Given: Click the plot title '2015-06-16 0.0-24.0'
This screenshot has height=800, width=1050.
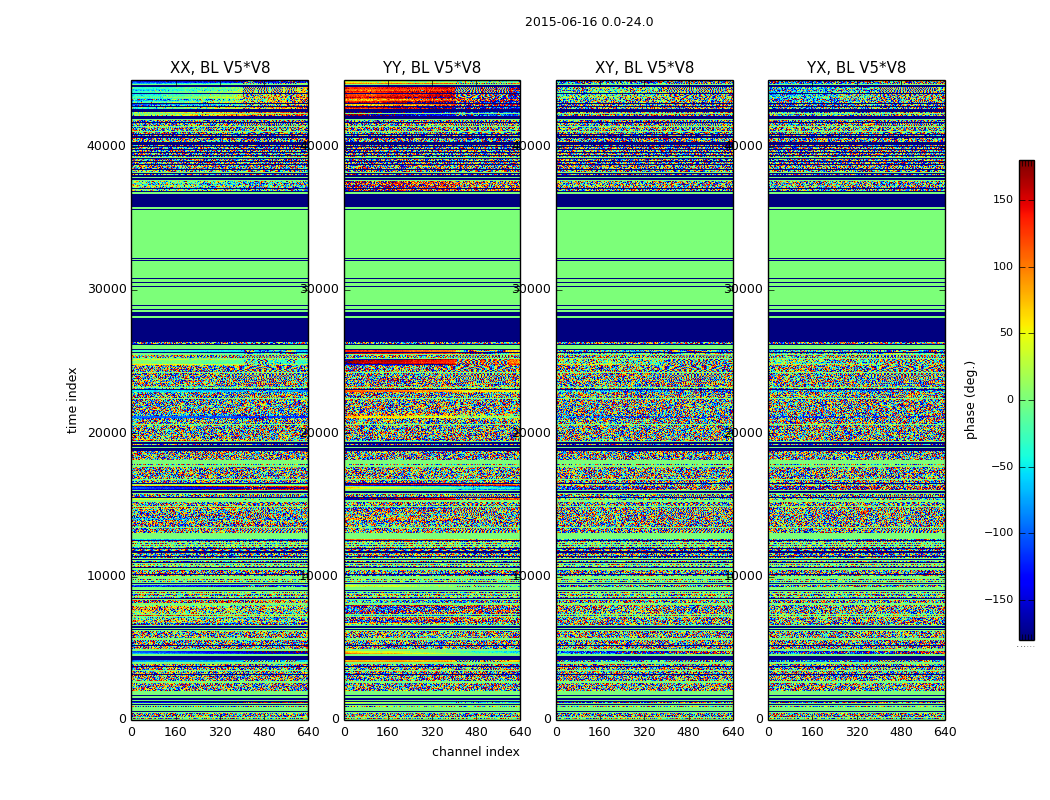Looking at the screenshot, I should click(589, 22).
